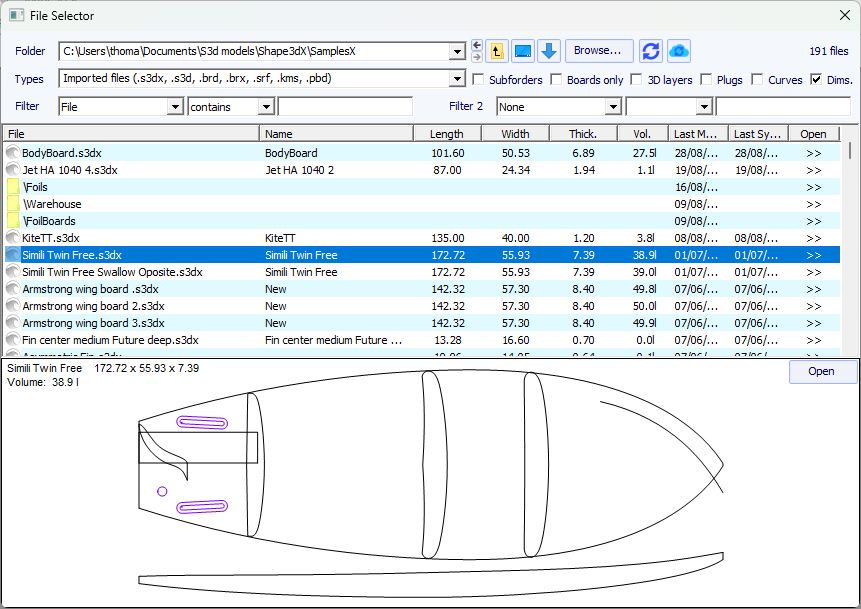This screenshot has width=861, height=609.
Task: Click the BodyBoard.s3dx file icon
Action: (x=13, y=153)
